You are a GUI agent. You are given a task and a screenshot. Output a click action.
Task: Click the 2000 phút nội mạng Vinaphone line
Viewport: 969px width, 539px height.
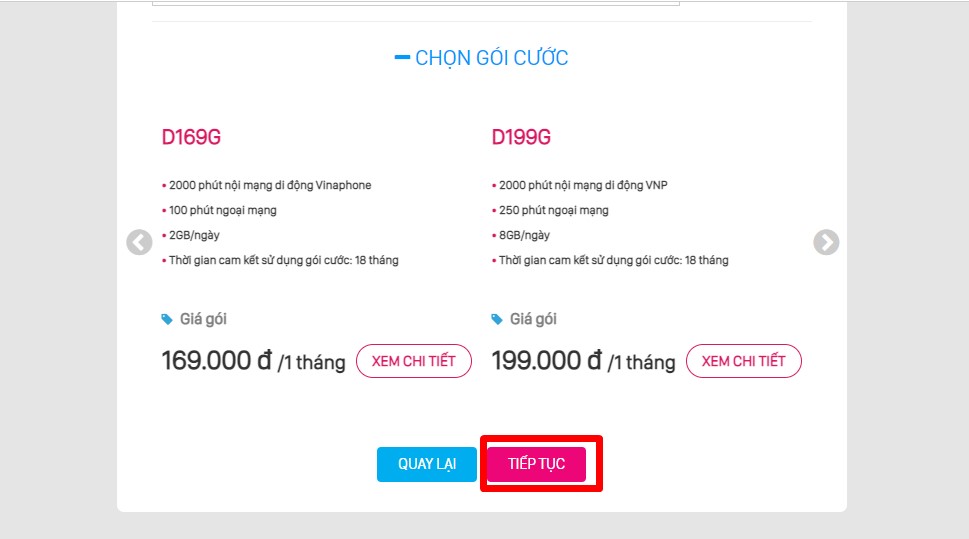270,185
